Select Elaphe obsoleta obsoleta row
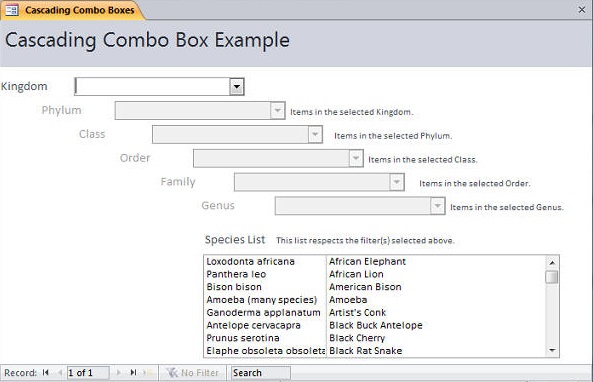 pos(265,351)
